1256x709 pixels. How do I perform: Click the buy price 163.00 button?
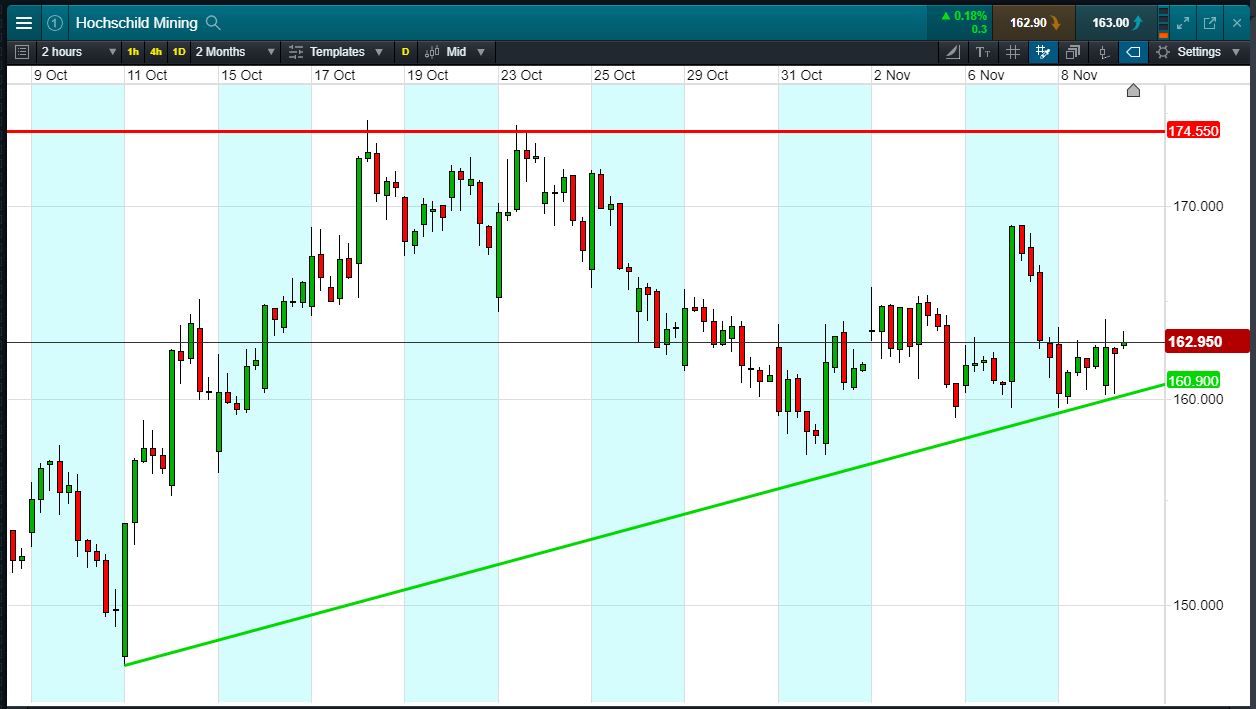(x=1117, y=23)
